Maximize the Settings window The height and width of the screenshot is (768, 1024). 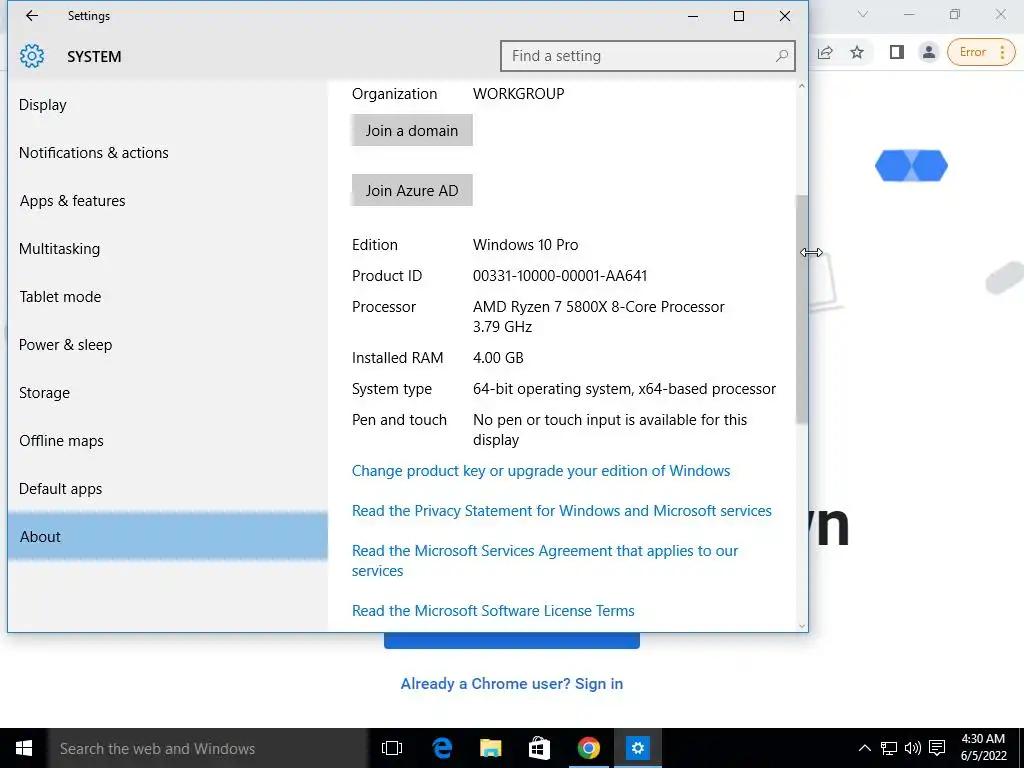[x=739, y=16]
